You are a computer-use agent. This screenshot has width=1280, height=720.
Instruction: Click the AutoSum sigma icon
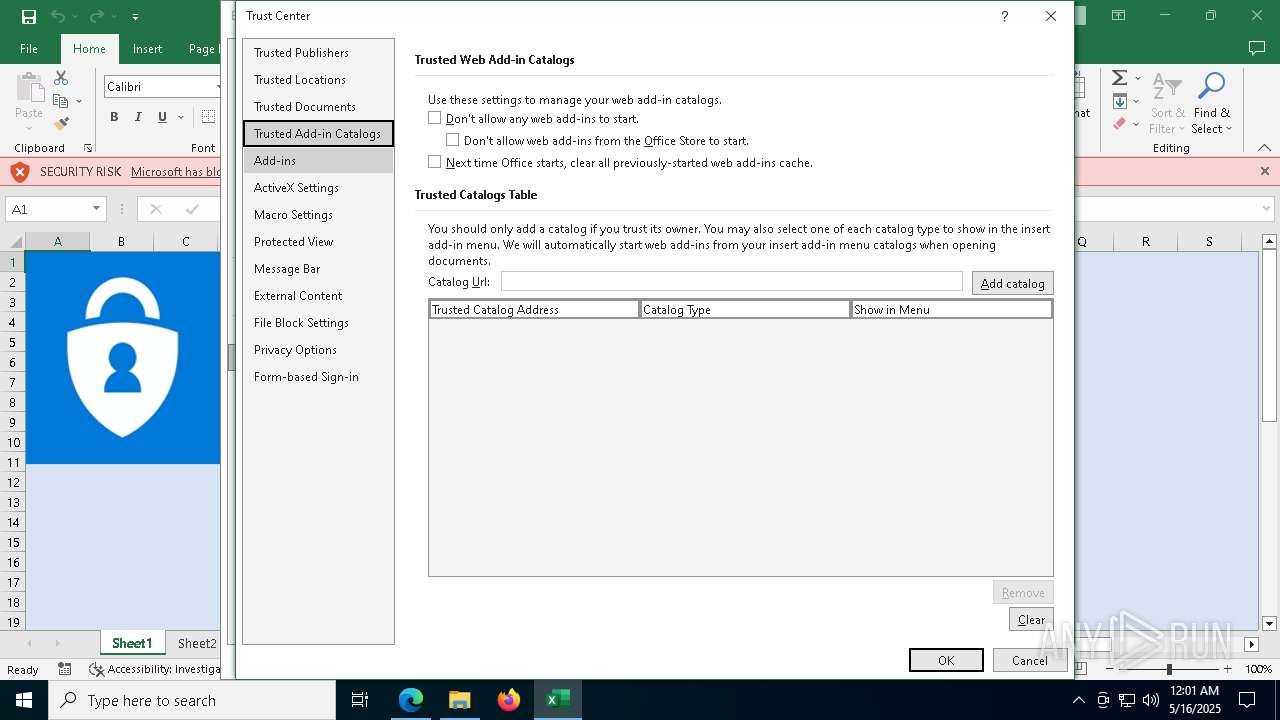1119,78
